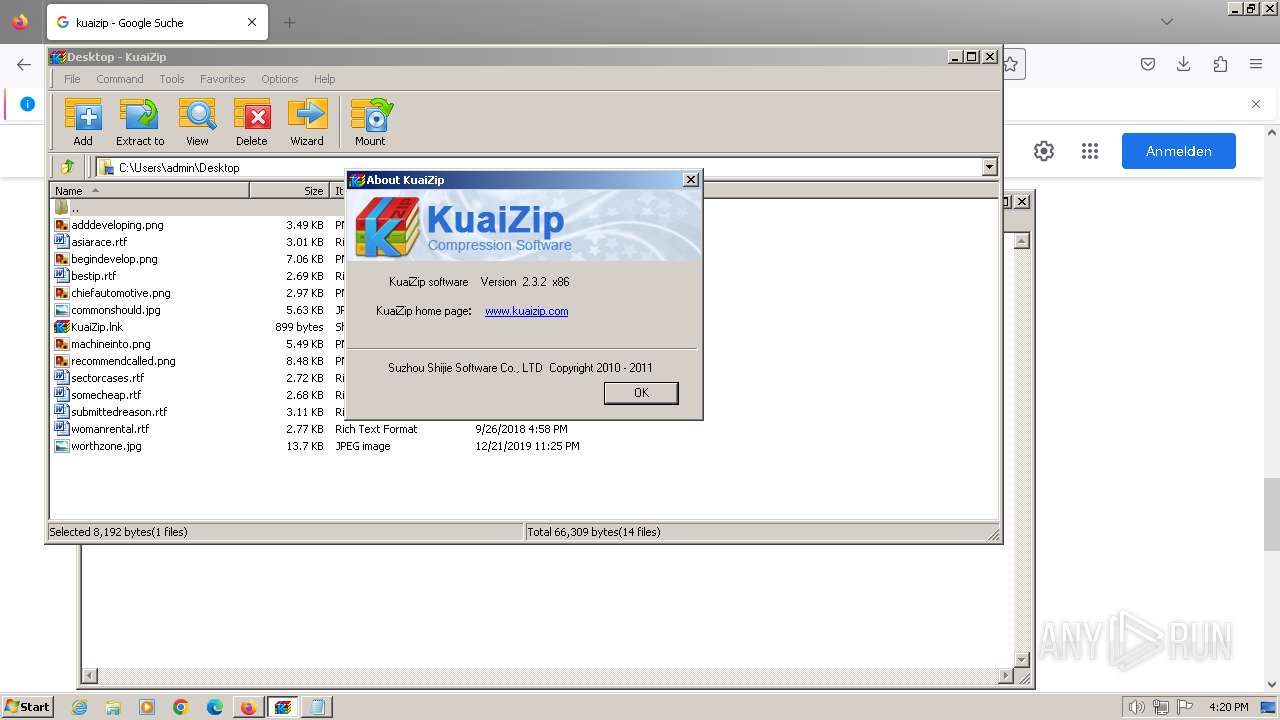Select KuaiZip.lnk shortcut file
The height and width of the screenshot is (720, 1280).
(97, 327)
